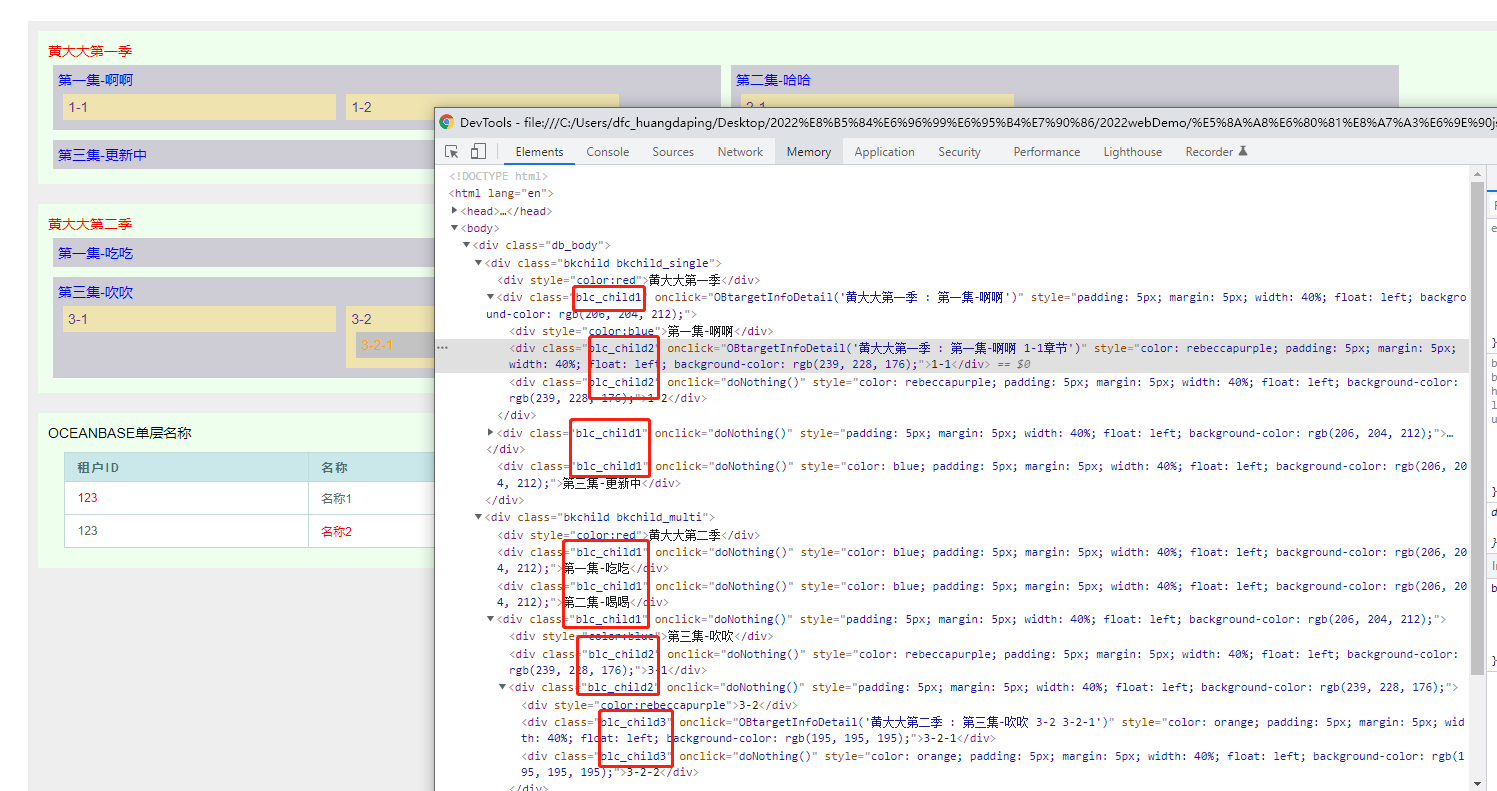Click the OCEANBASE单层名称 title
1497x791 pixels.
[120, 433]
